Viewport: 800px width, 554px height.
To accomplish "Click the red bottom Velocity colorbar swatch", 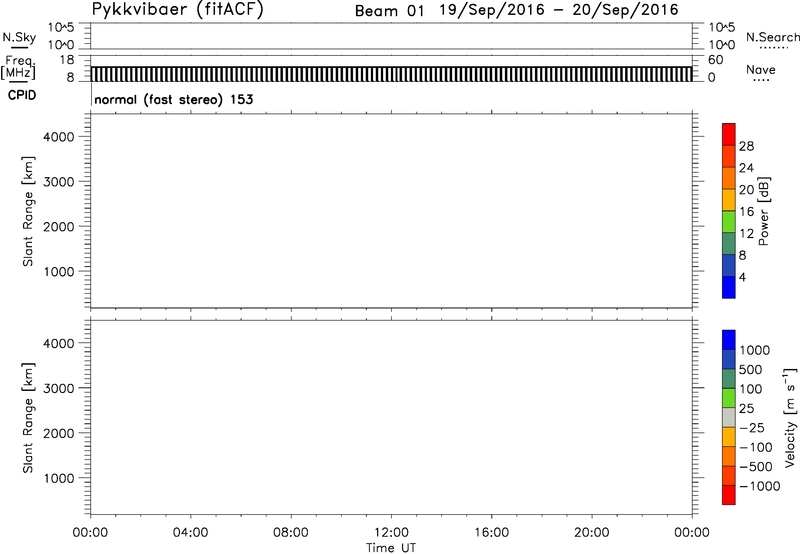I will (x=729, y=495).
